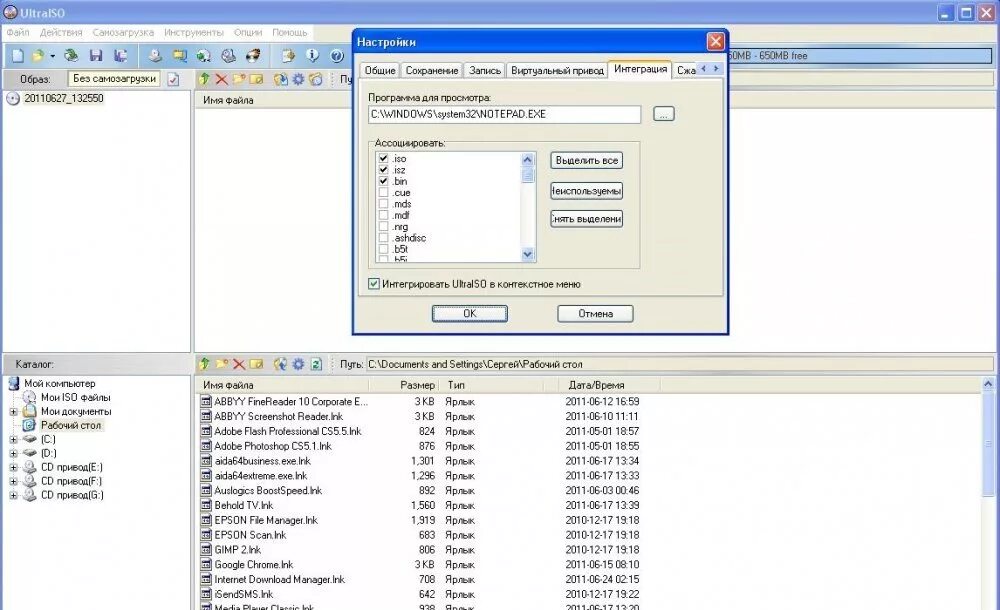This screenshot has width=1000, height=610.
Task: Click New Folder icon in catalog toolbar
Action: 221,364
